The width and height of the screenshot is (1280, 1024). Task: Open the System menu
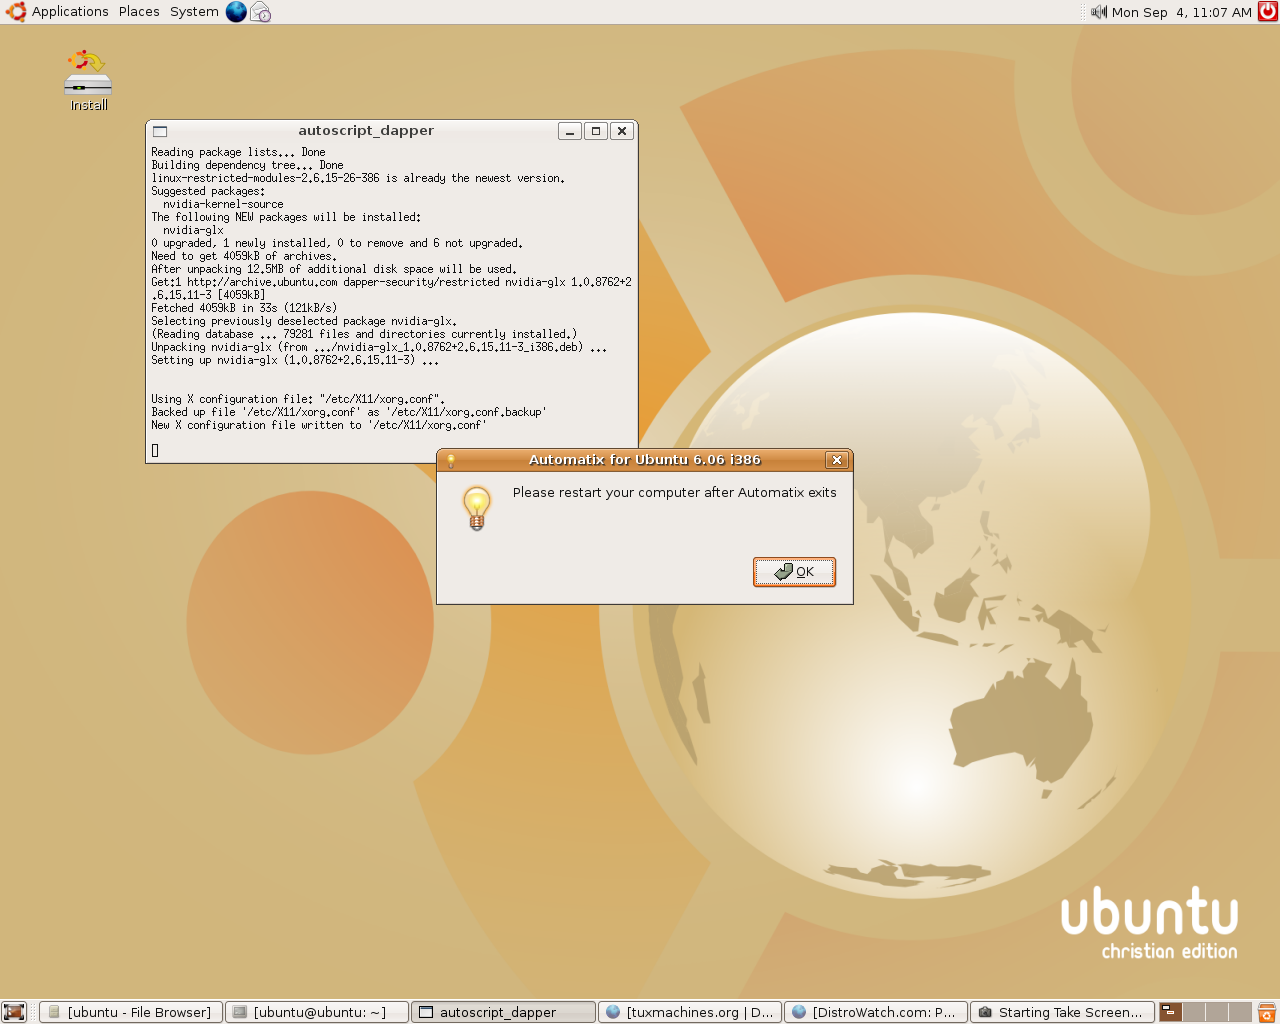click(x=194, y=12)
